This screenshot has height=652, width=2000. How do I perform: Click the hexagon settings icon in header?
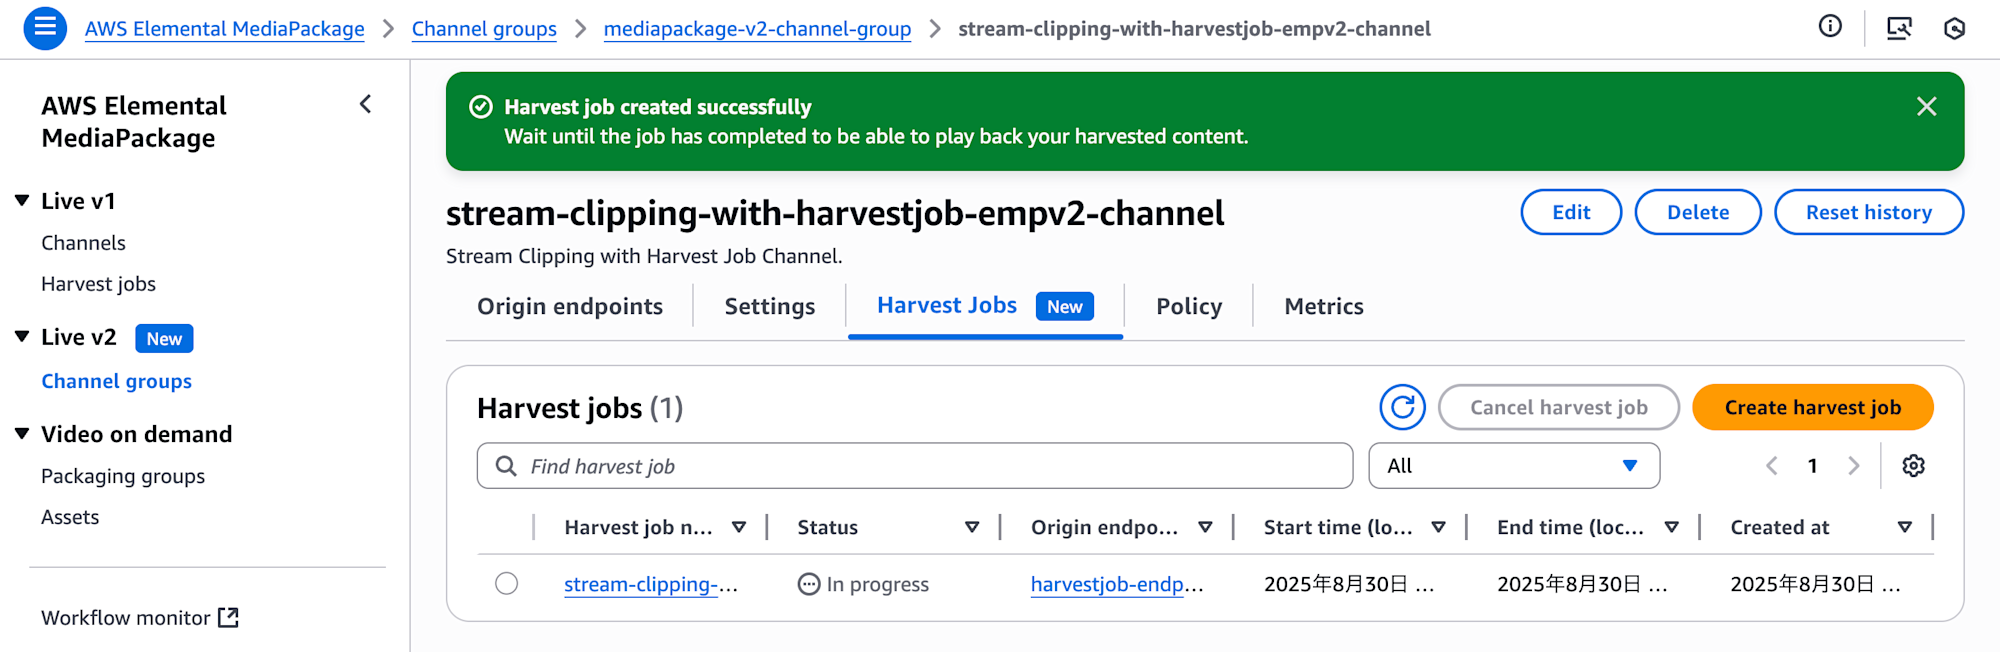pyautogui.click(x=1954, y=28)
